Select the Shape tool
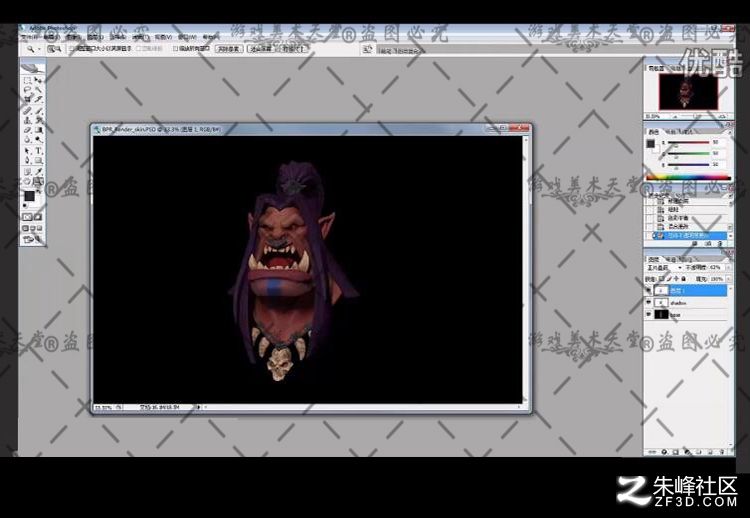The image size is (750, 518). [x=39, y=160]
